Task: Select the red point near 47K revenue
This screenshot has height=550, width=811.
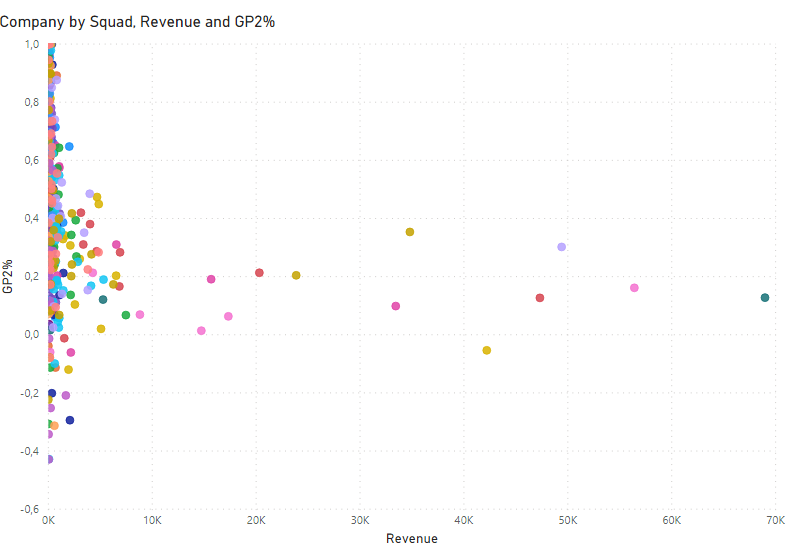Action: [x=539, y=298]
